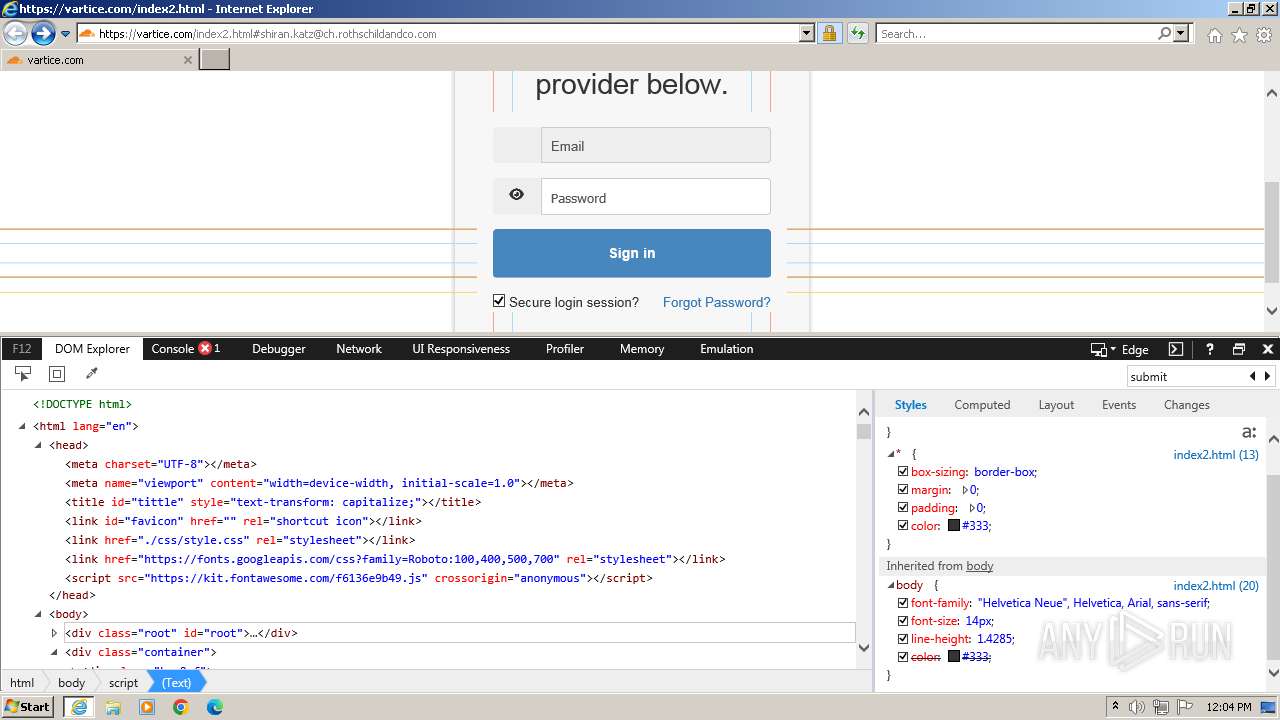Viewport: 1280px width, 720px height.
Task: Open the Forgot Password? link
Action: coord(716,302)
